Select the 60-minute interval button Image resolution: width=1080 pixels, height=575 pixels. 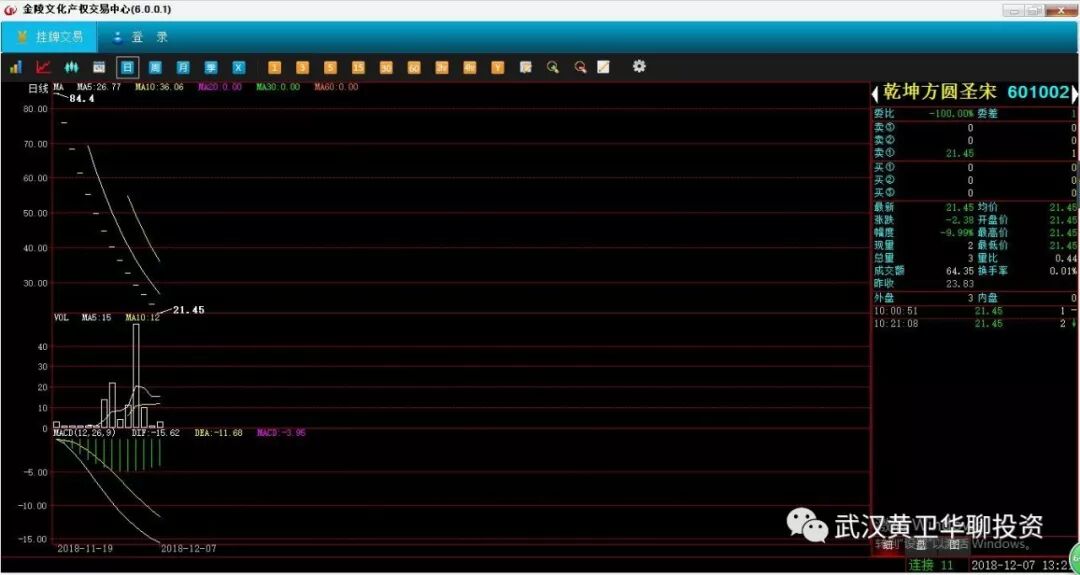click(x=414, y=67)
